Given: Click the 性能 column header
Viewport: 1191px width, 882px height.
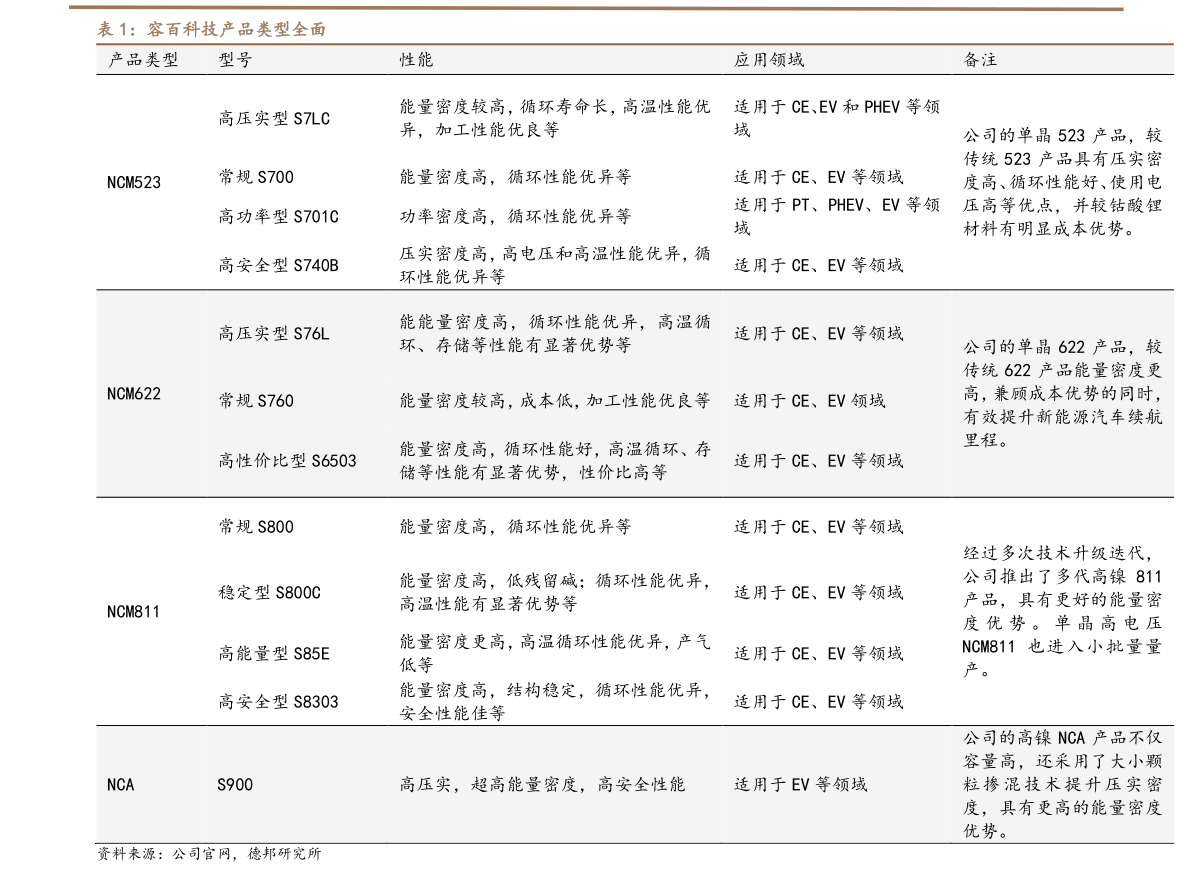Looking at the screenshot, I should click(416, 60).
